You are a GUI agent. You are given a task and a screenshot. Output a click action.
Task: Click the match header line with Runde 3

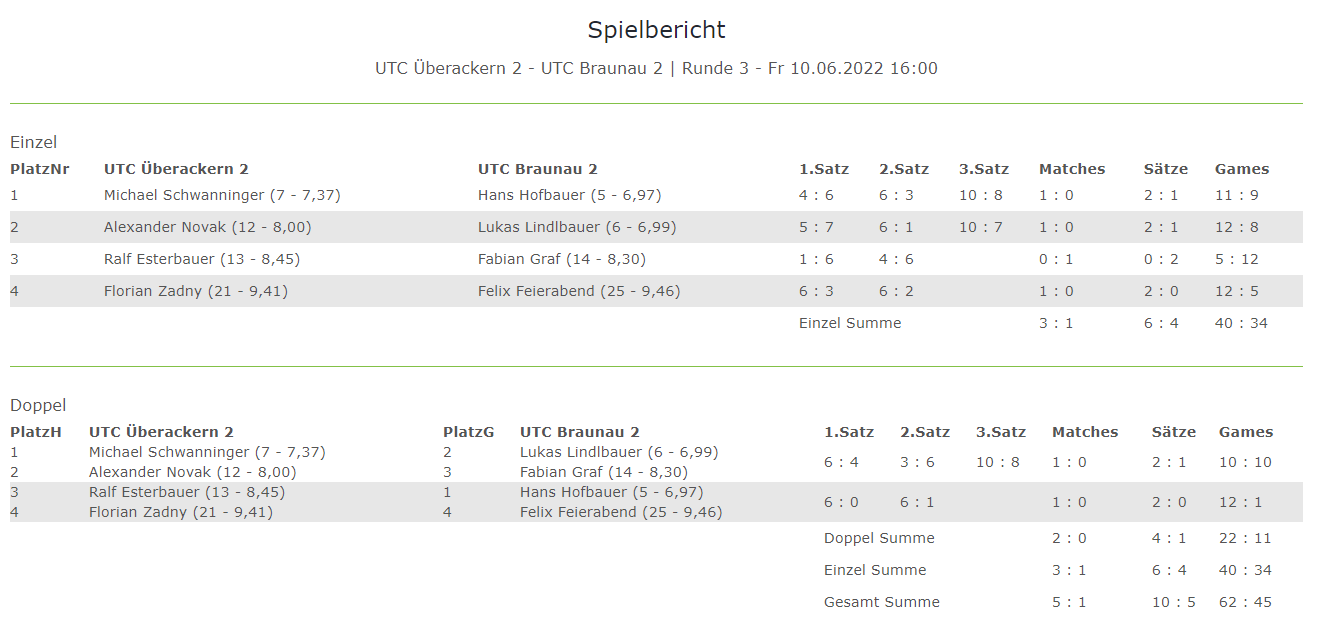[656, 68]
